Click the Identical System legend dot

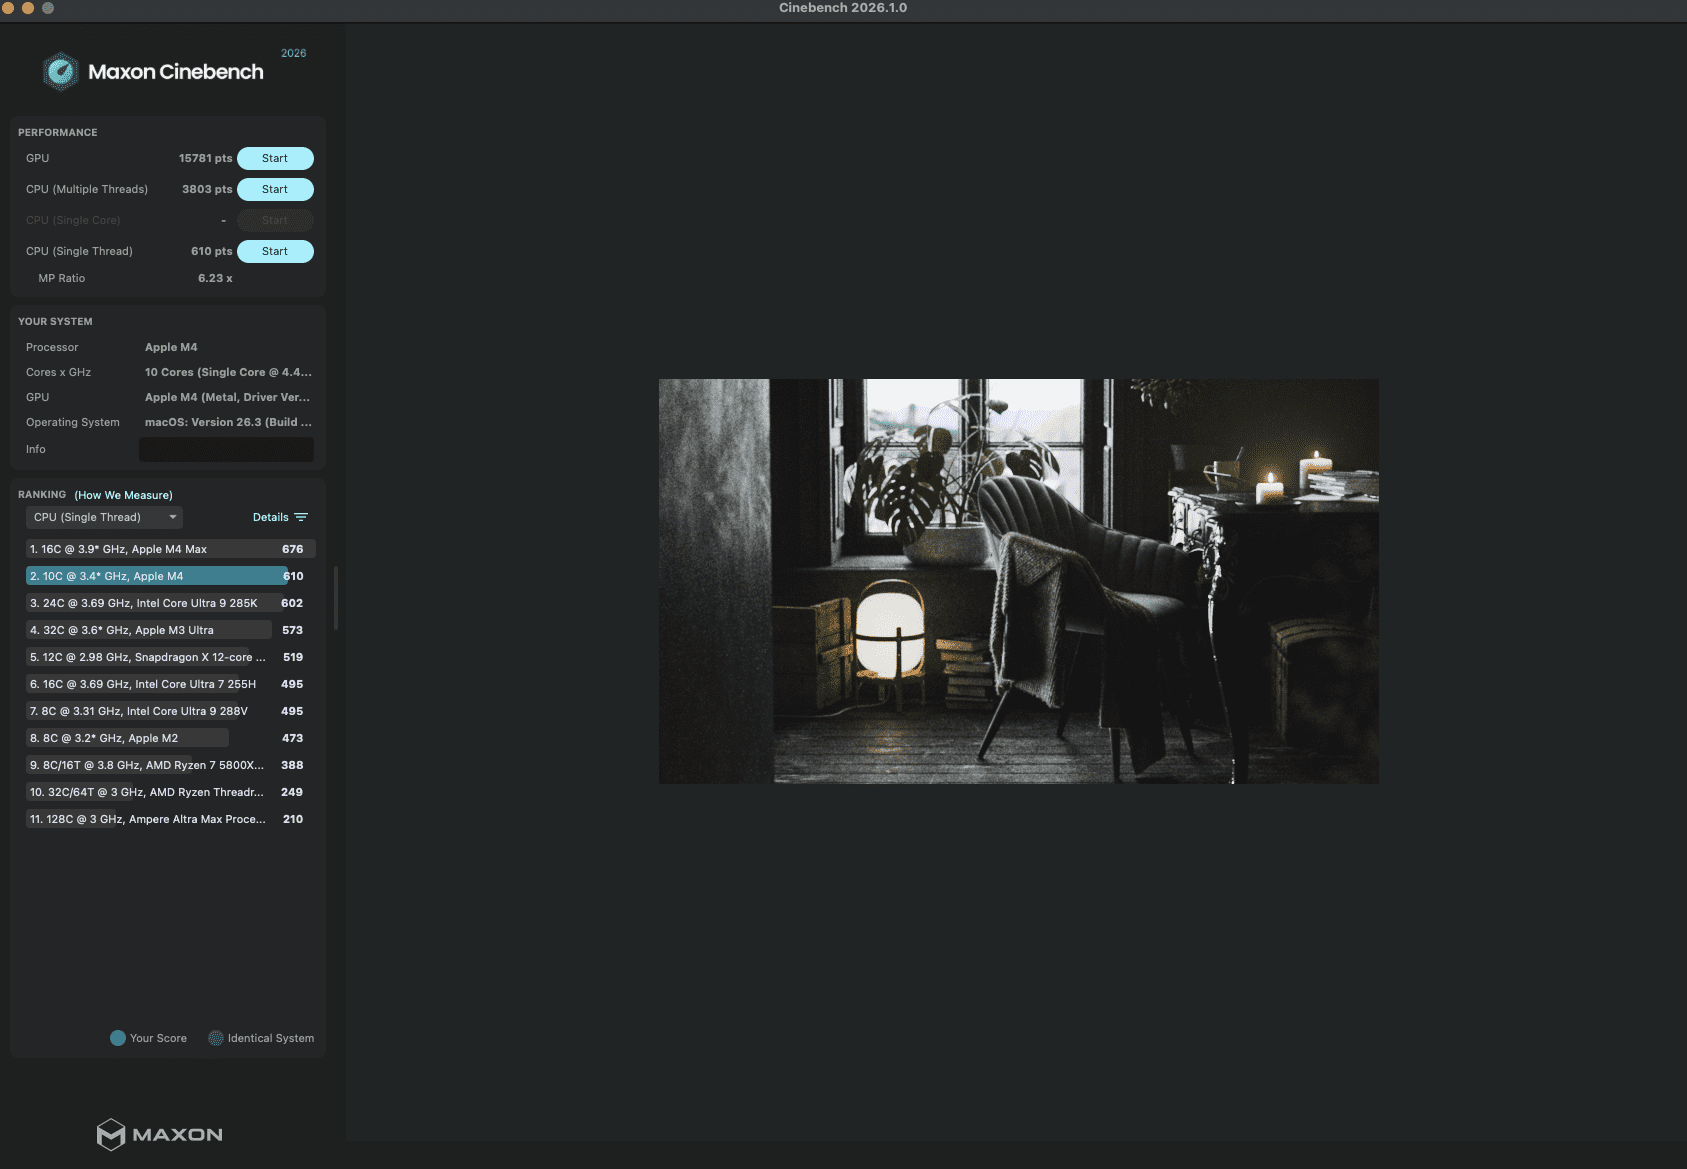[x=216, y=1038]
